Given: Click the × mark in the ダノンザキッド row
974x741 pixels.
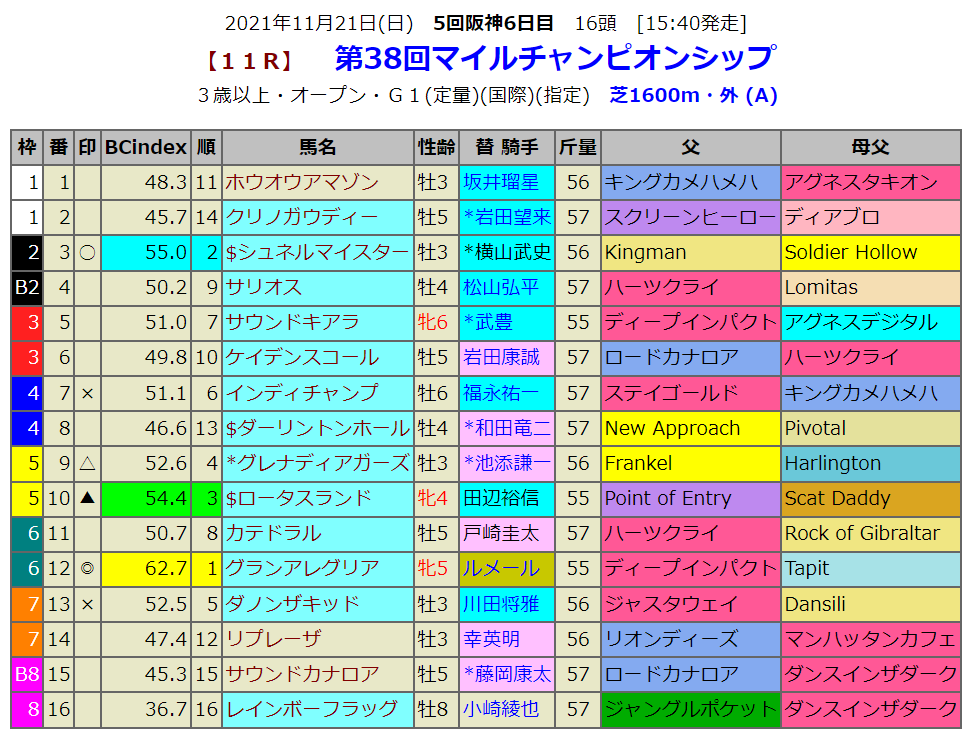Looking at the screenshot, I should [87, 604].
